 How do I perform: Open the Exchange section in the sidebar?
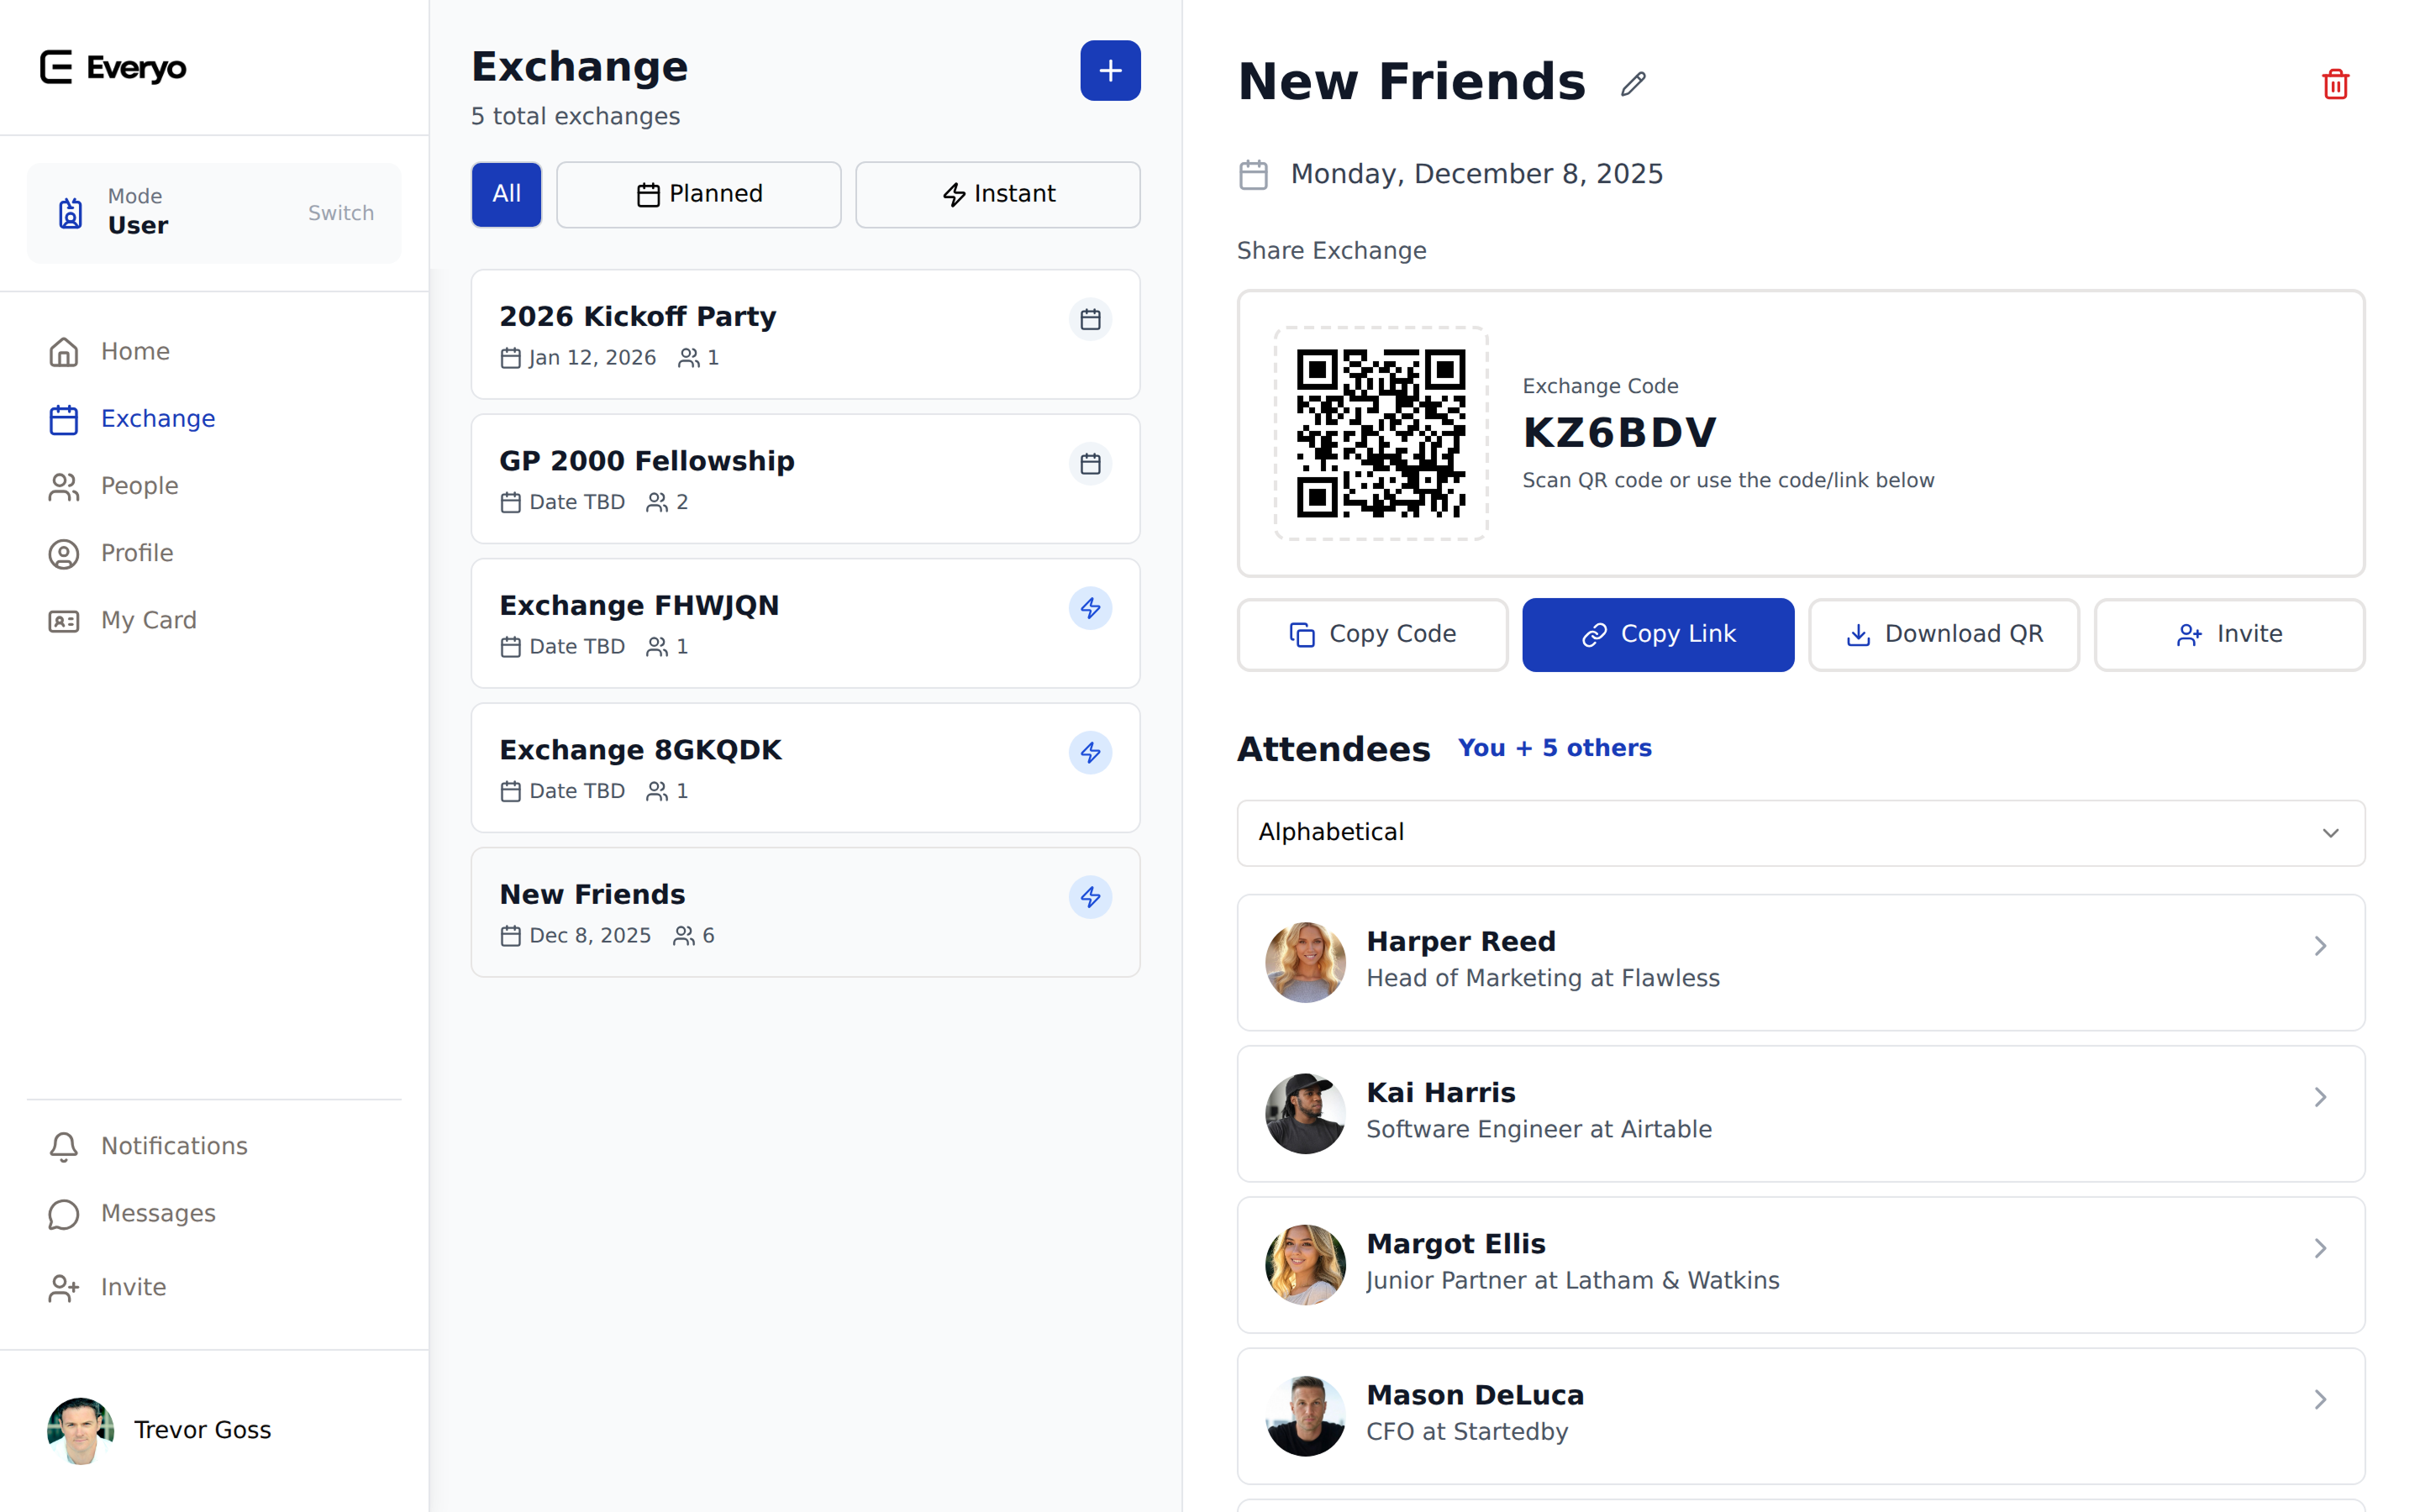156,418
